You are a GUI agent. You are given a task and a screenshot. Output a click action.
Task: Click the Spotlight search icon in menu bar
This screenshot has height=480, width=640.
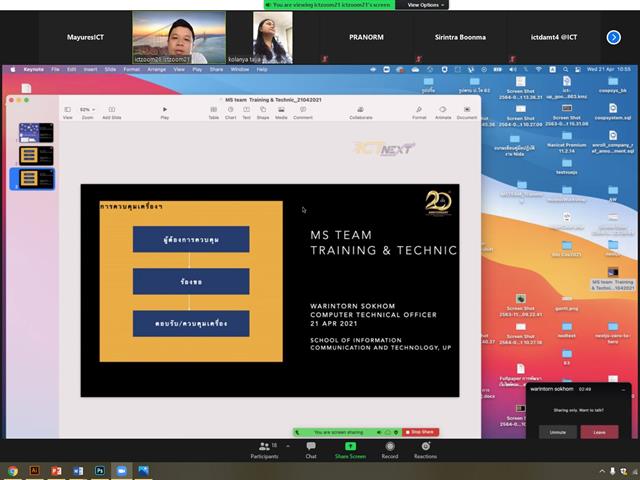[x=565, y=69]
